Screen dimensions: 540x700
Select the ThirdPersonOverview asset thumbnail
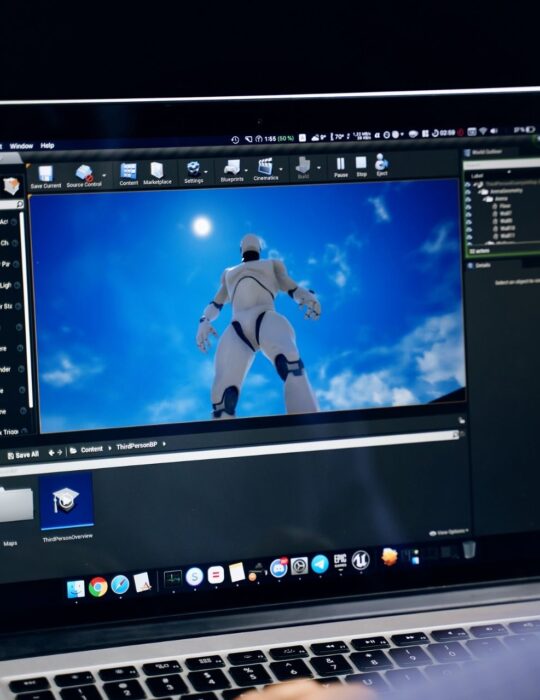tap(66, 500)
